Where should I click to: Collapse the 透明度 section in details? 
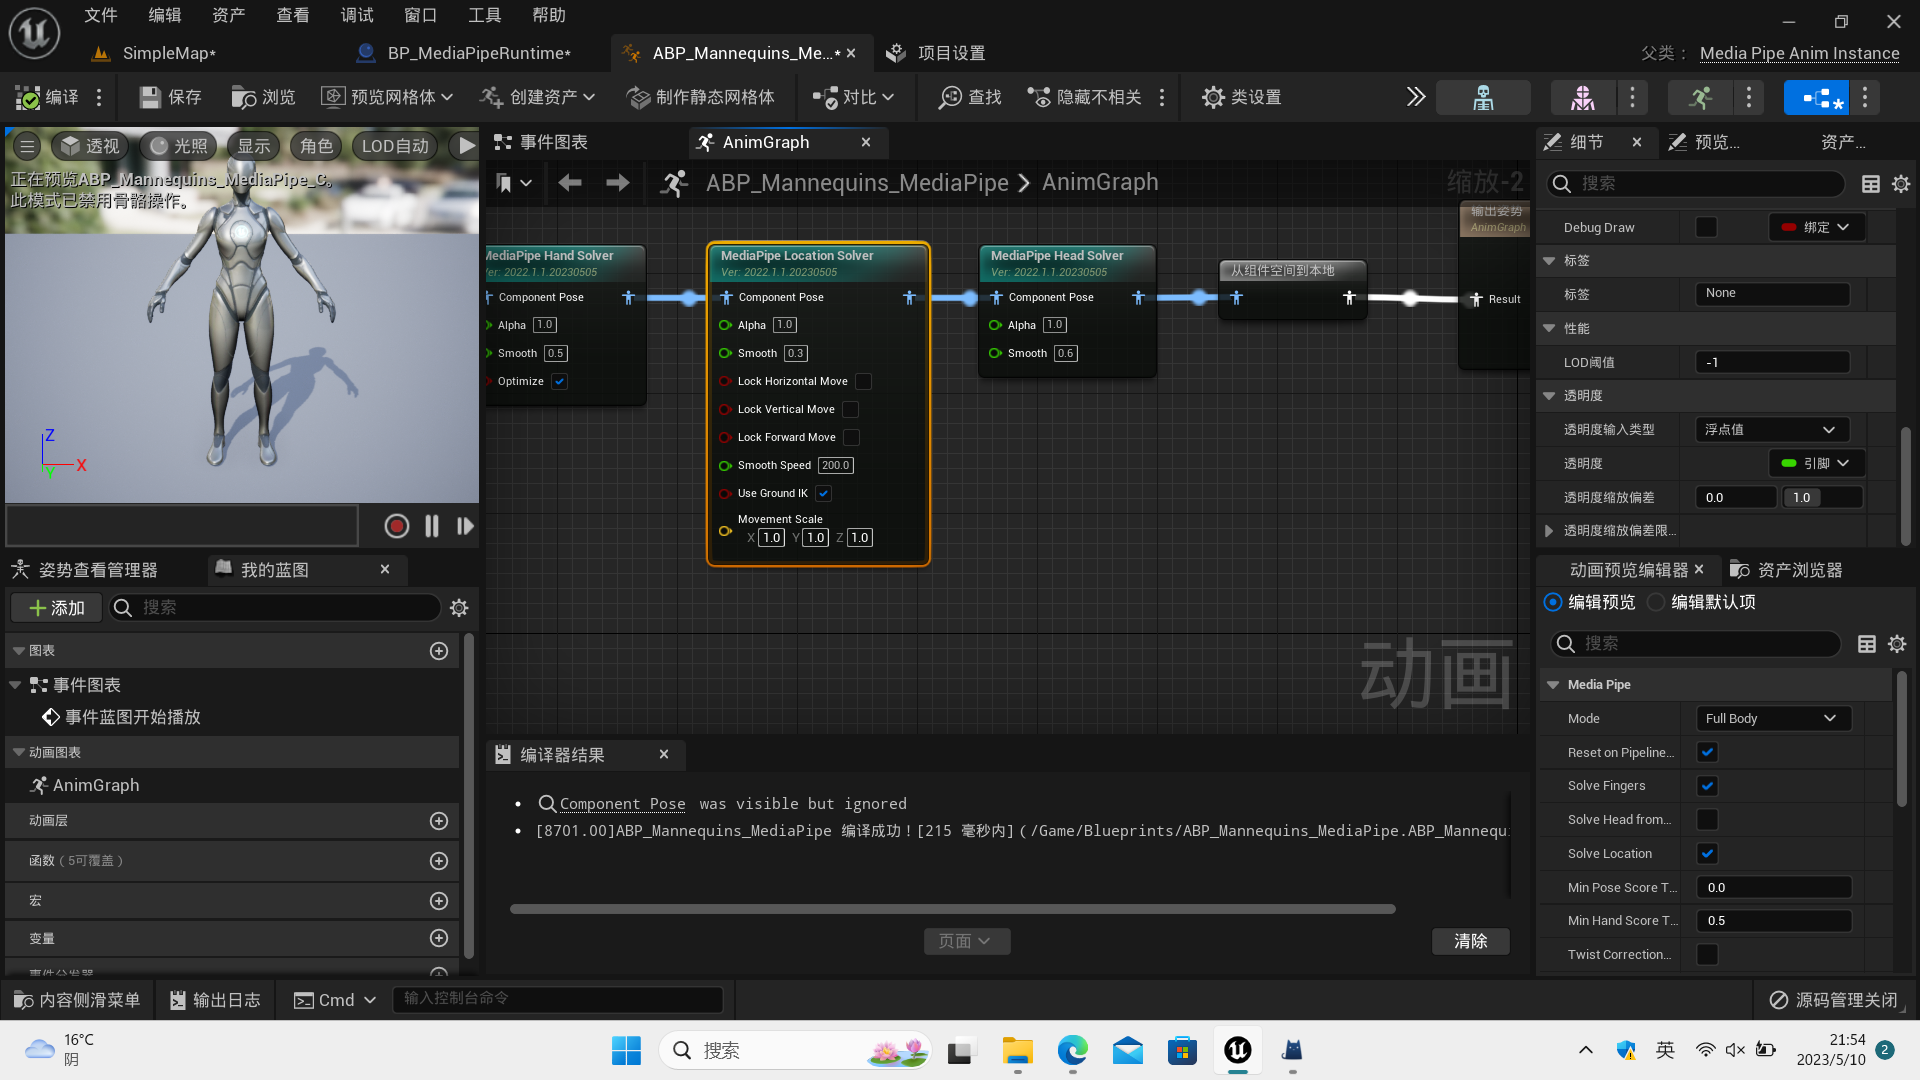pos(1549,395)
